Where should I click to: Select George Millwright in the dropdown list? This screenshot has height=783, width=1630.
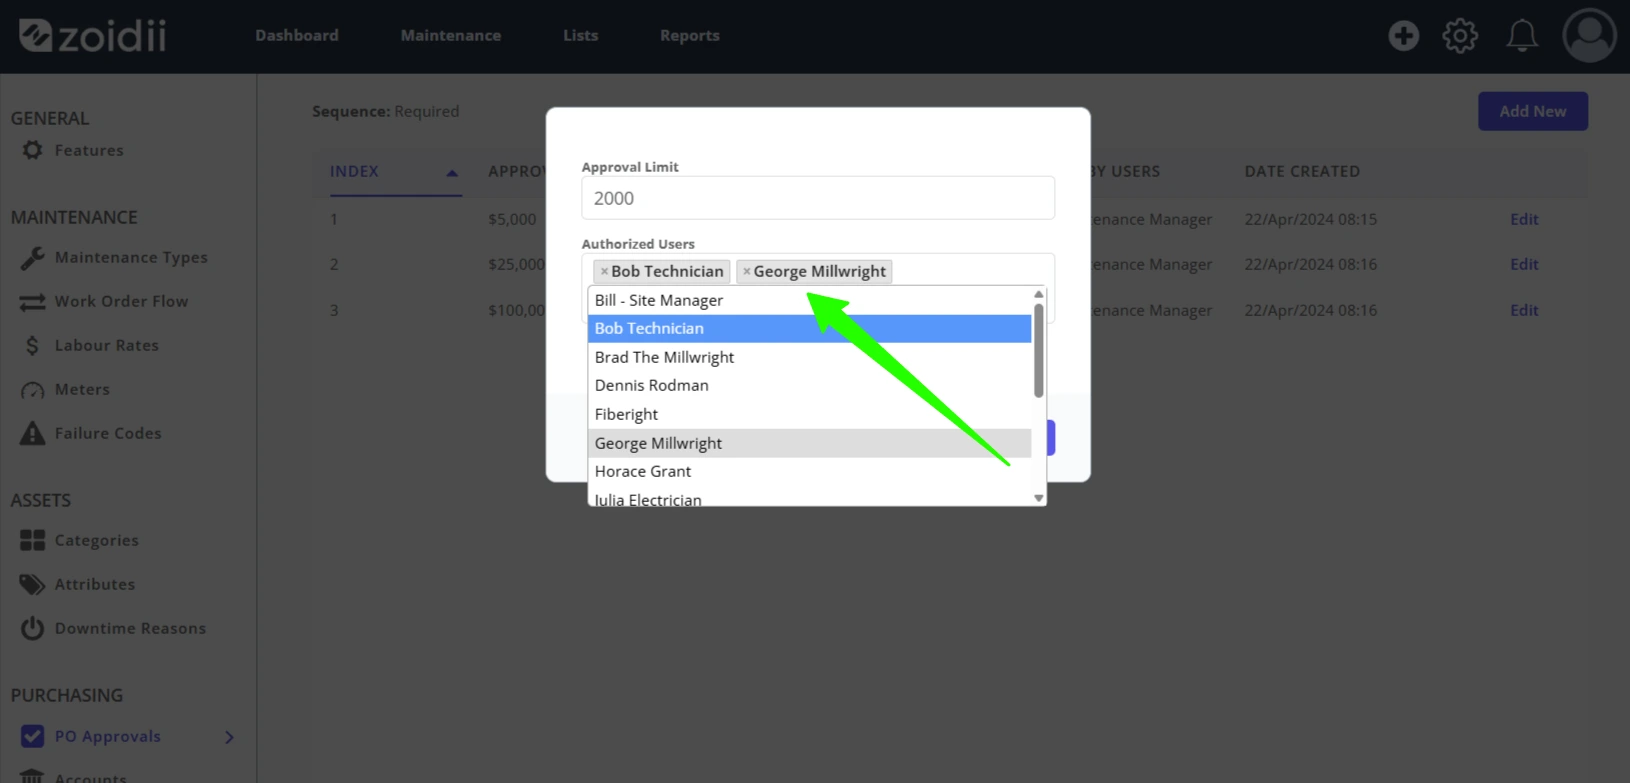(809, 443)
